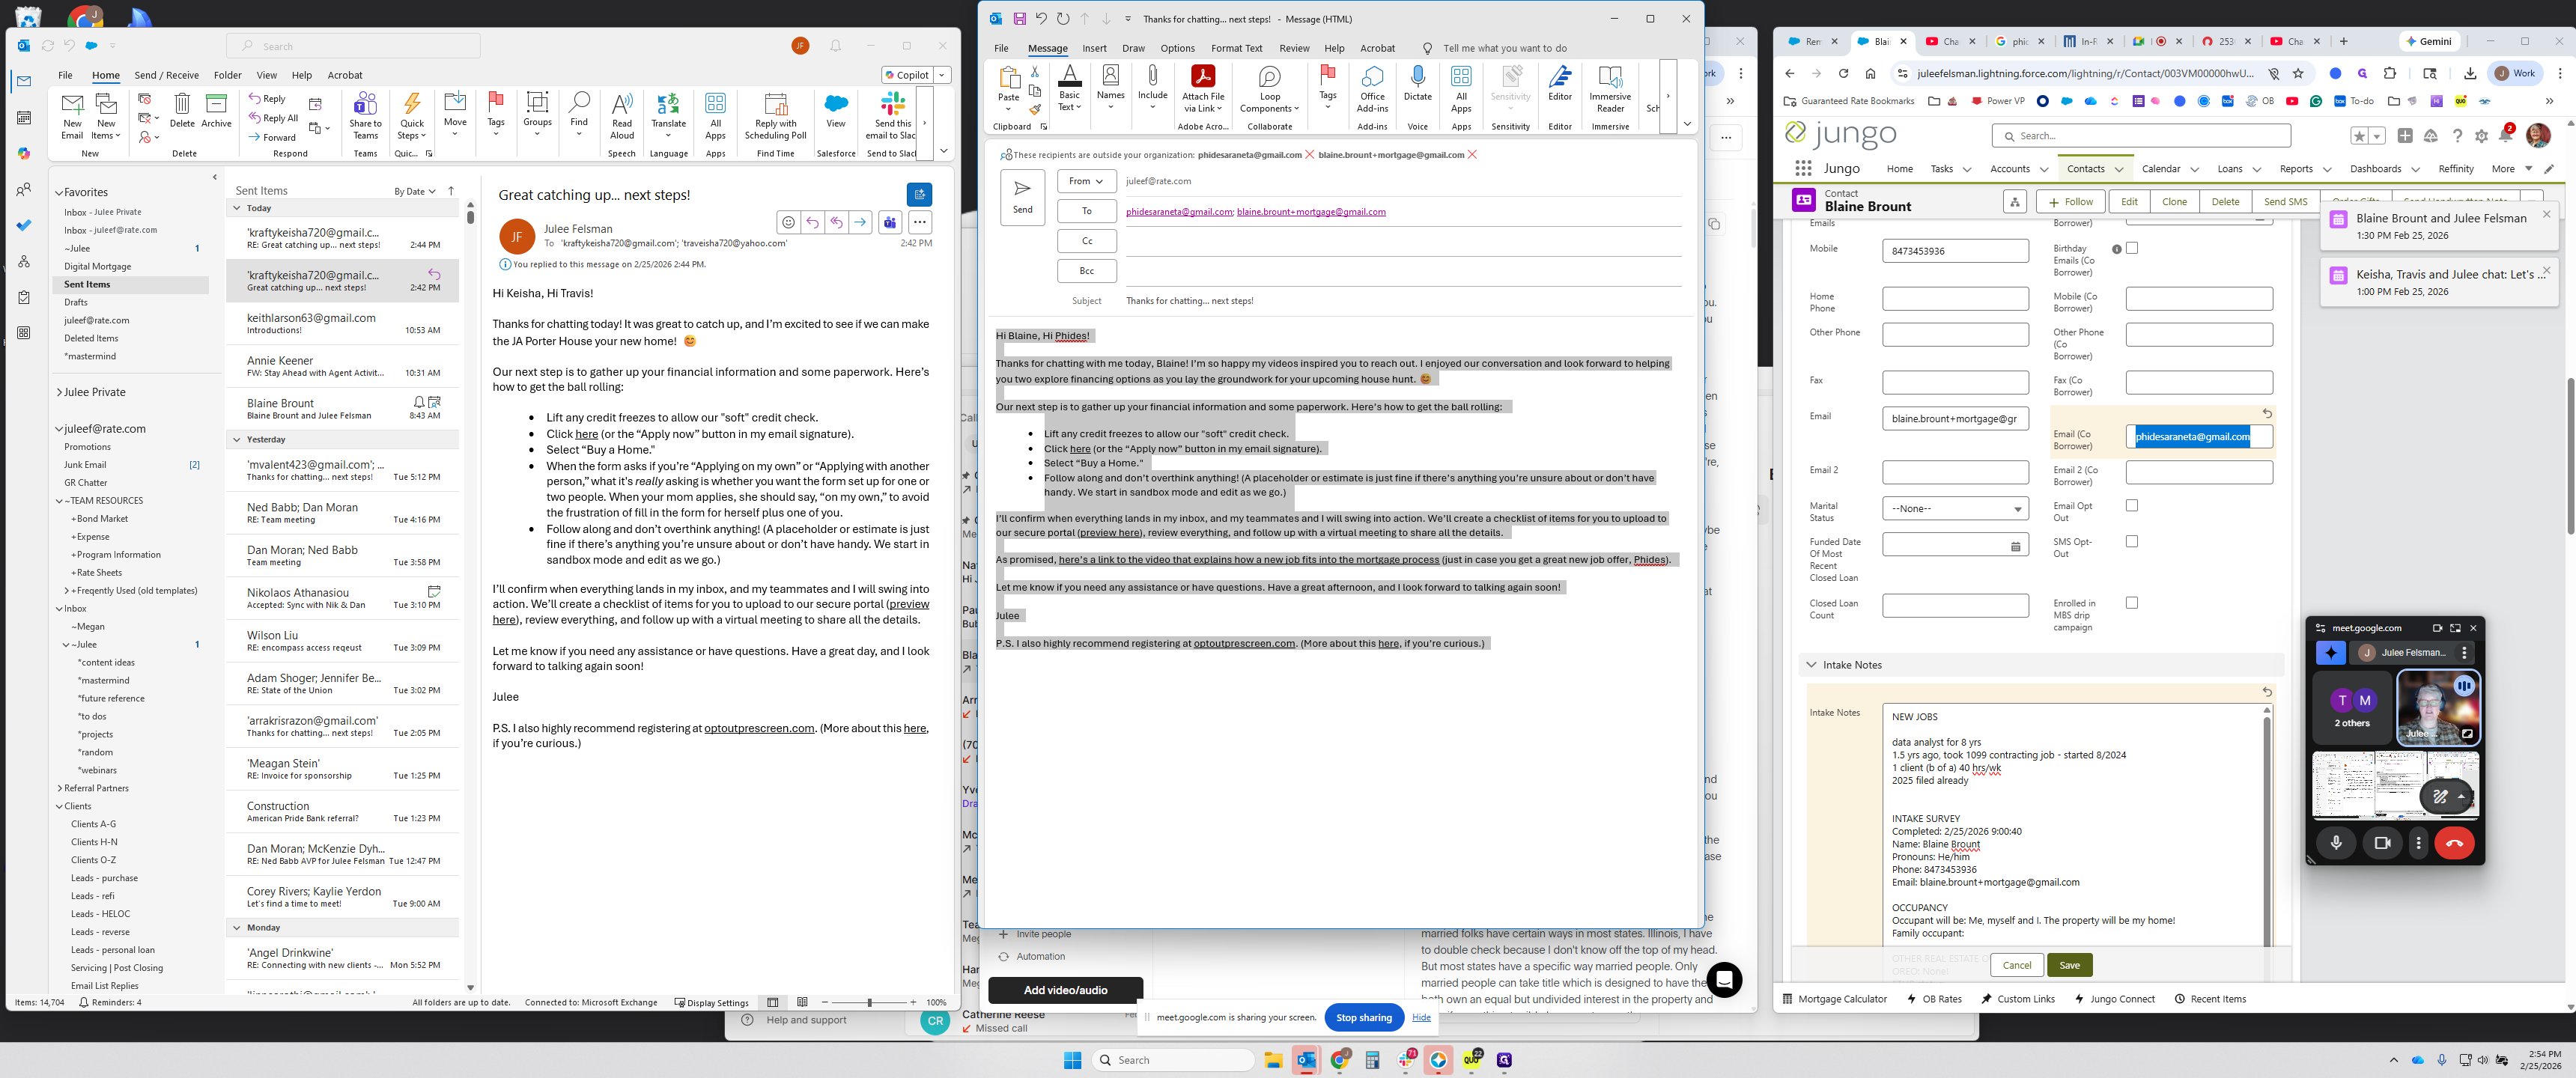
Task: Click the Stop sharing button
Action: (1363, 1018)
